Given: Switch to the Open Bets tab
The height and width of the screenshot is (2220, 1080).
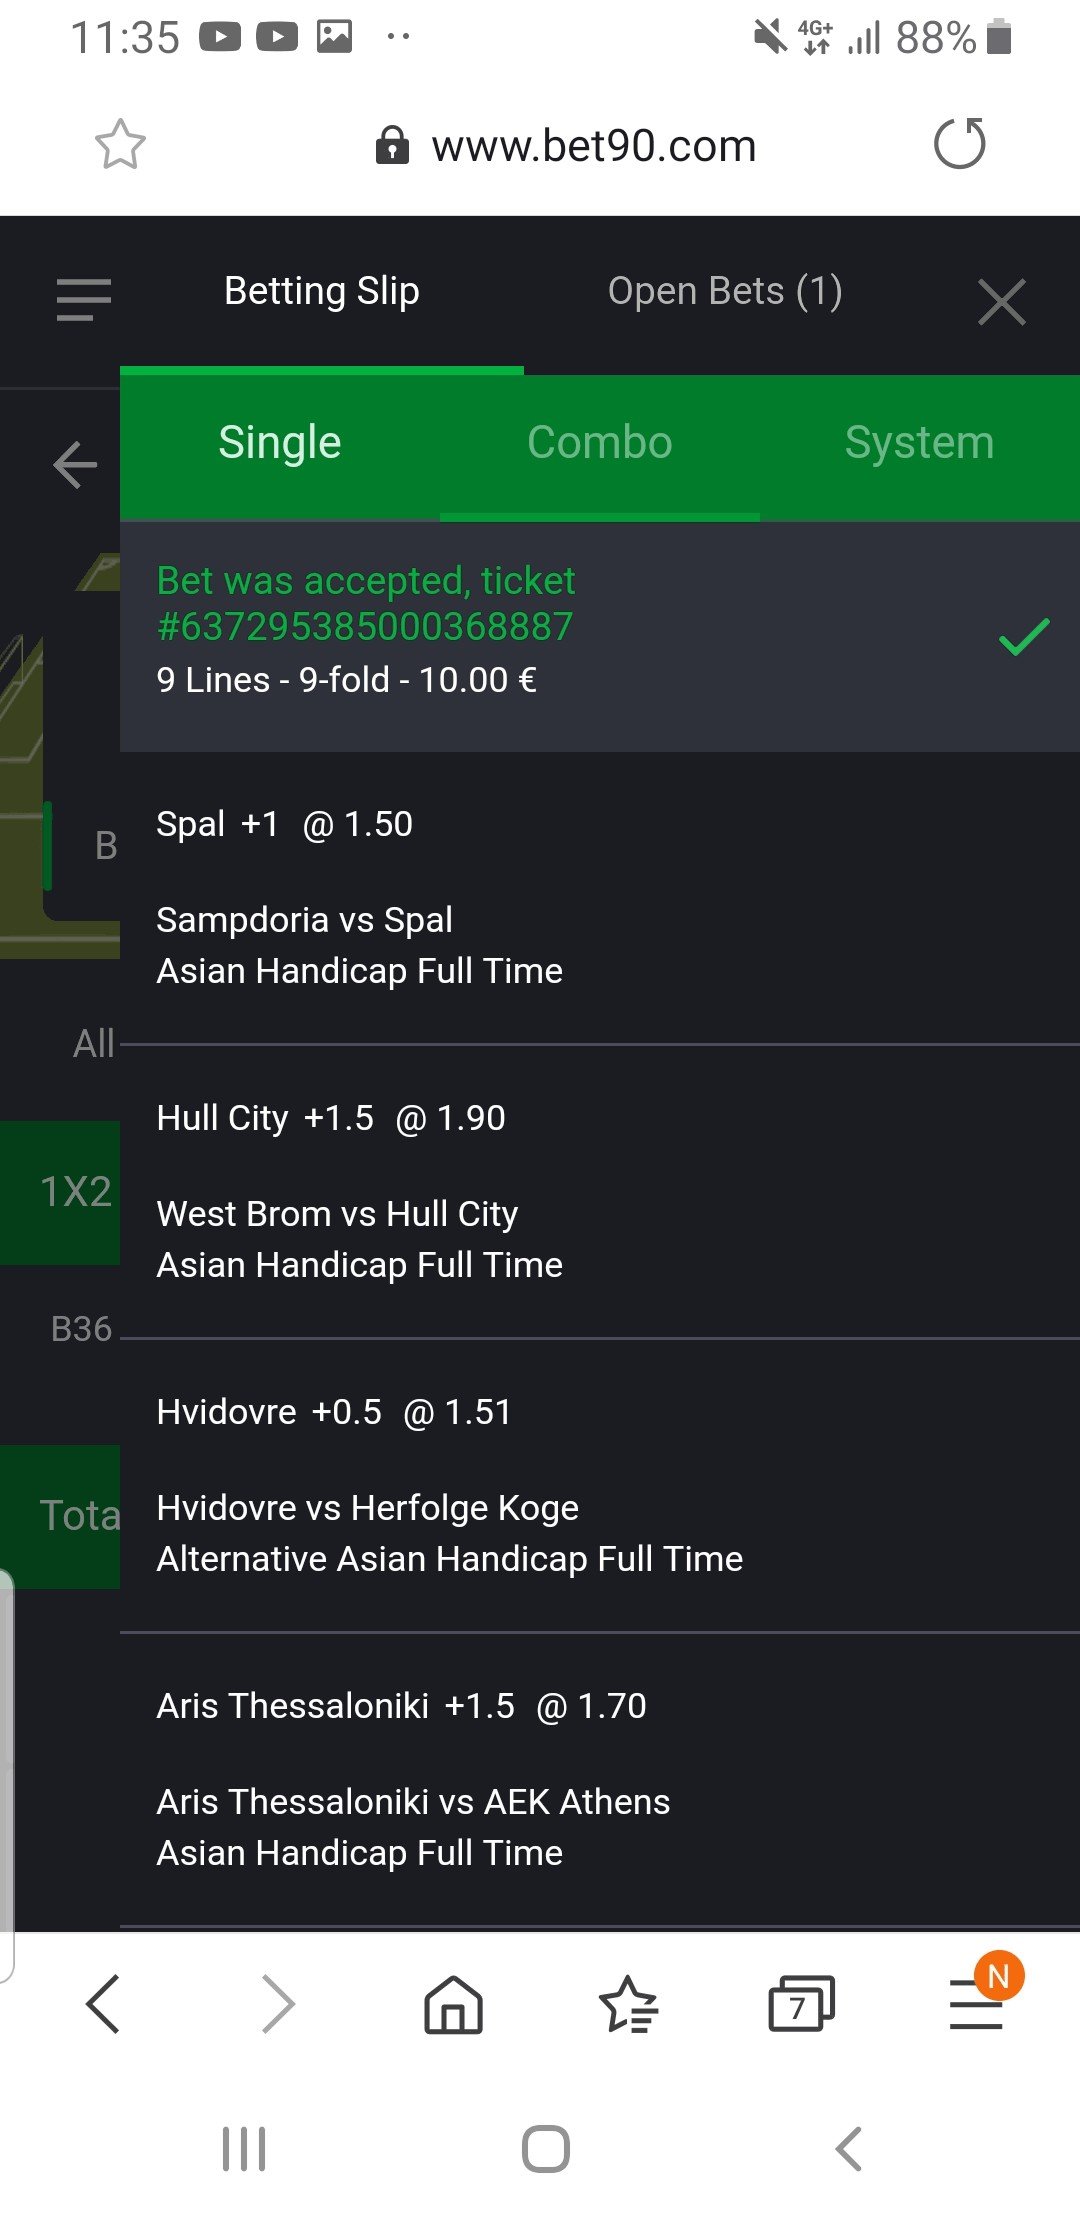Looking at the screenshot, I should click(725, 292).
